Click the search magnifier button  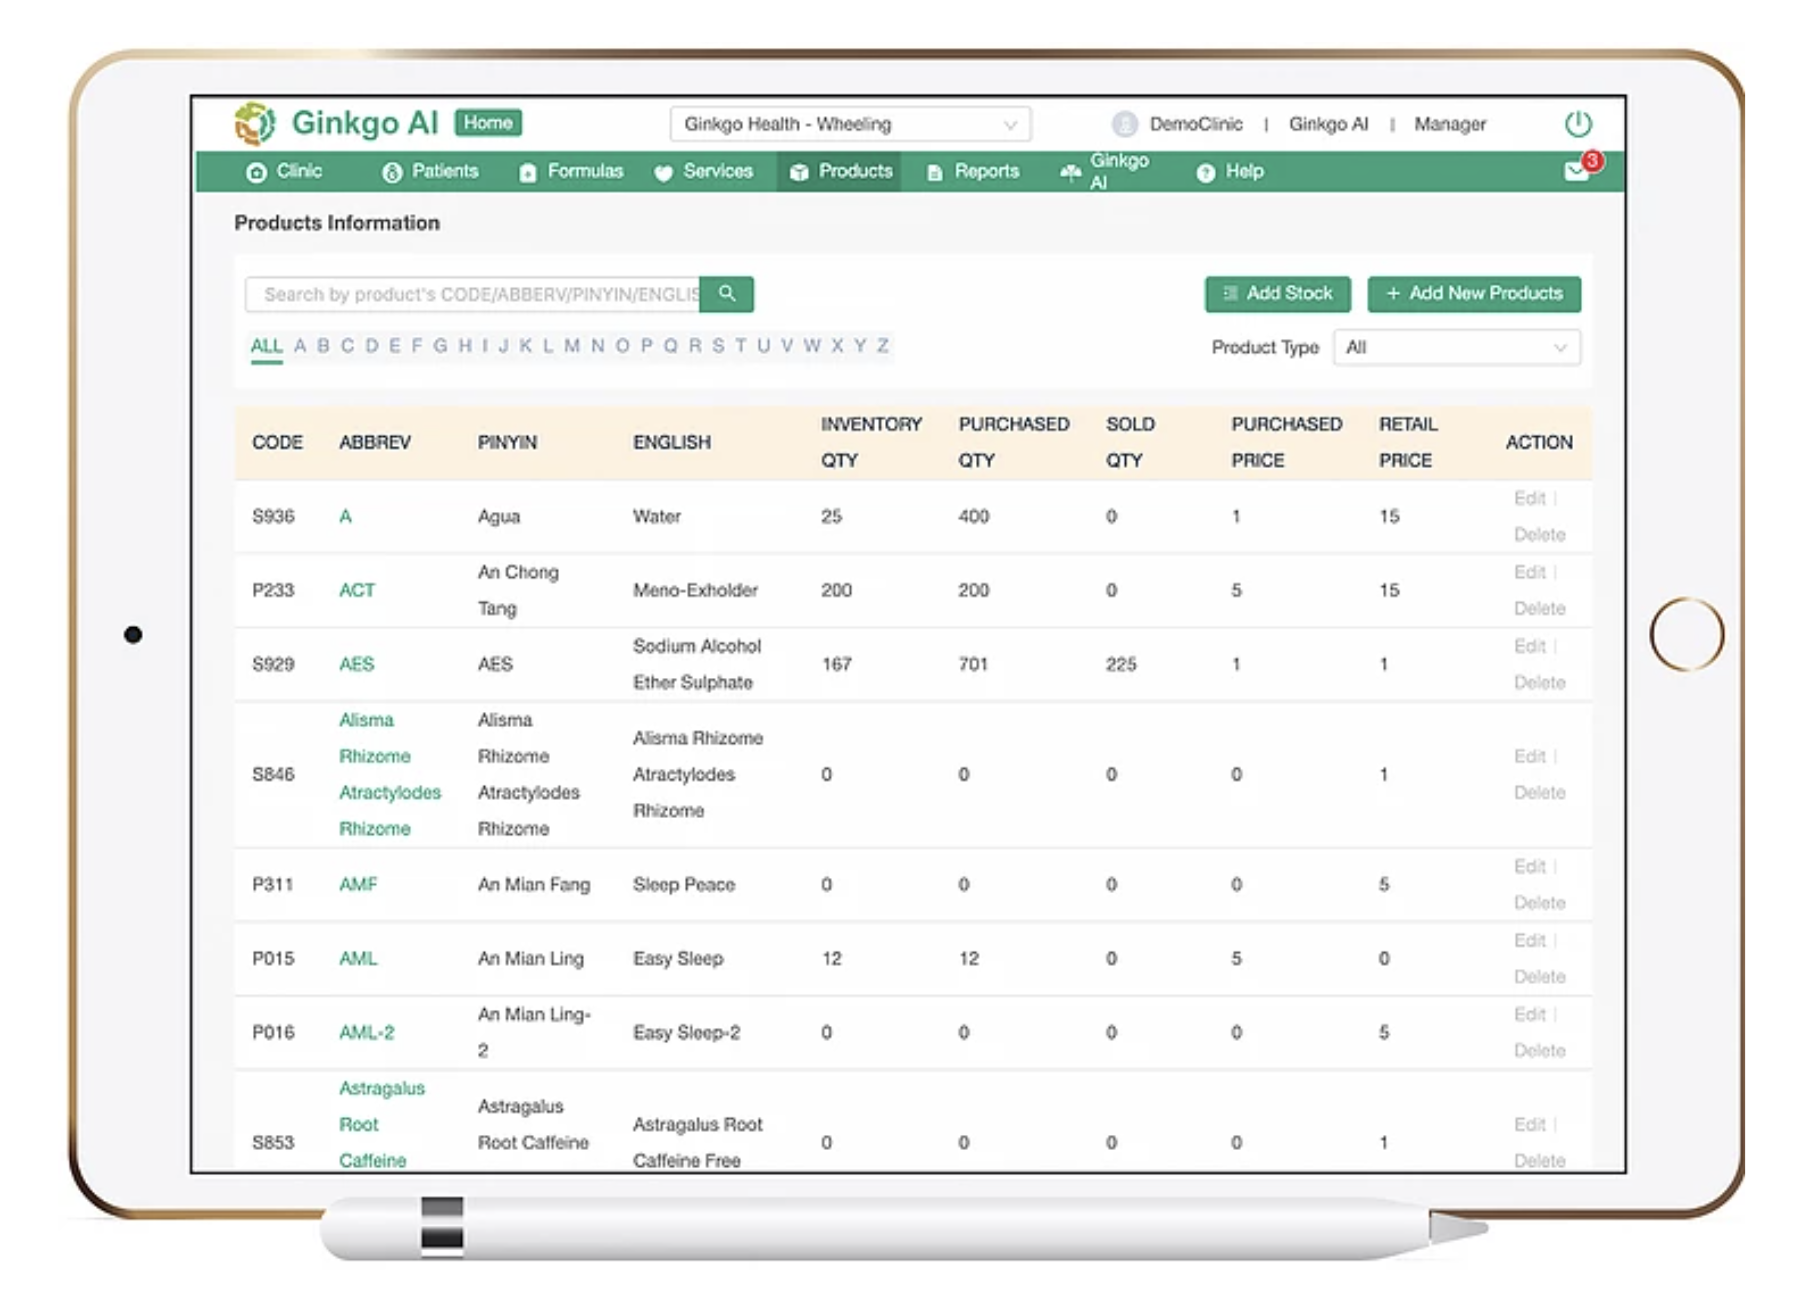tap(727, 294)
